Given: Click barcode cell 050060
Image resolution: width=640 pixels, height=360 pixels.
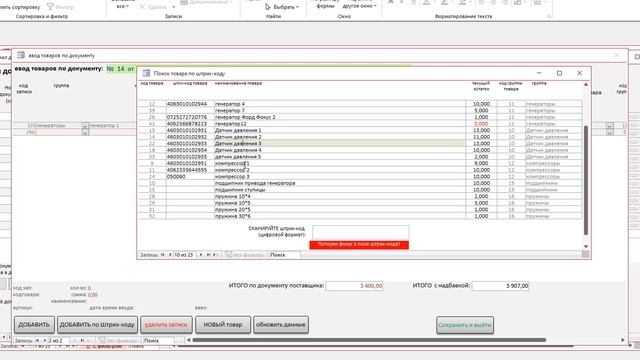Looking at the screenshot, I should point(190,177).
